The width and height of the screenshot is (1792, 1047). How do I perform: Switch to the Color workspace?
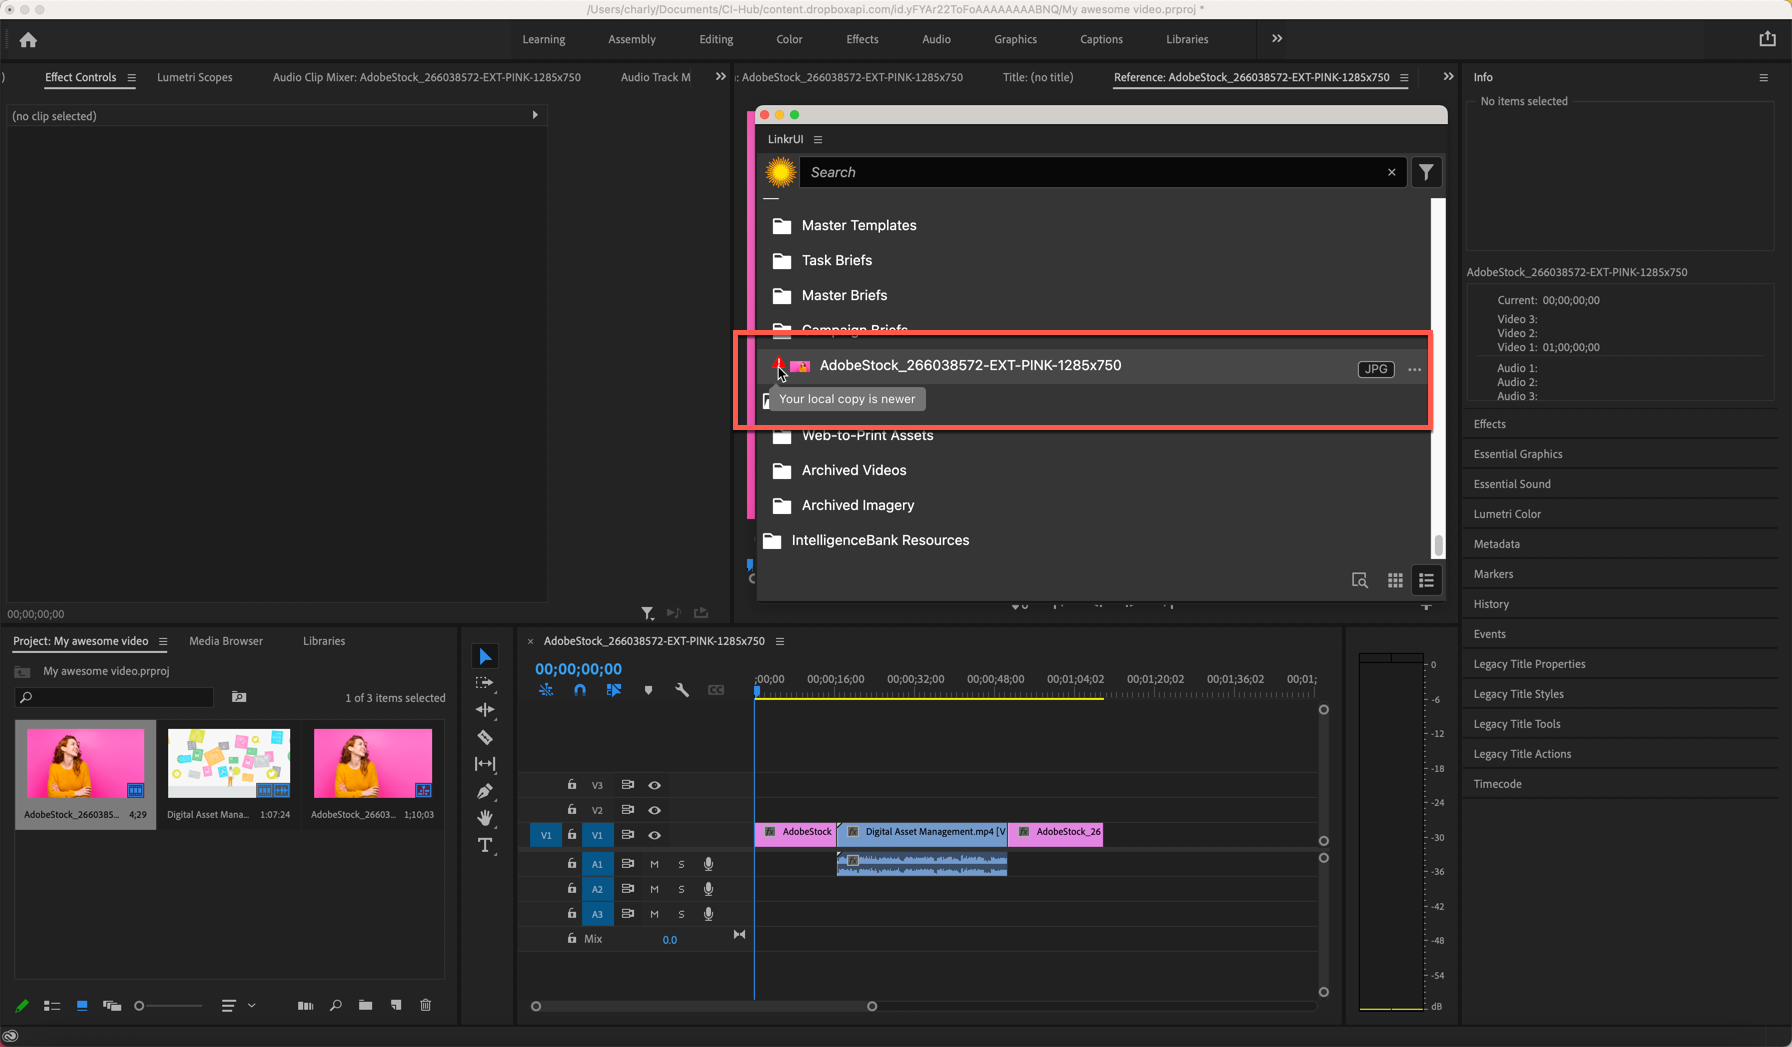789,39
